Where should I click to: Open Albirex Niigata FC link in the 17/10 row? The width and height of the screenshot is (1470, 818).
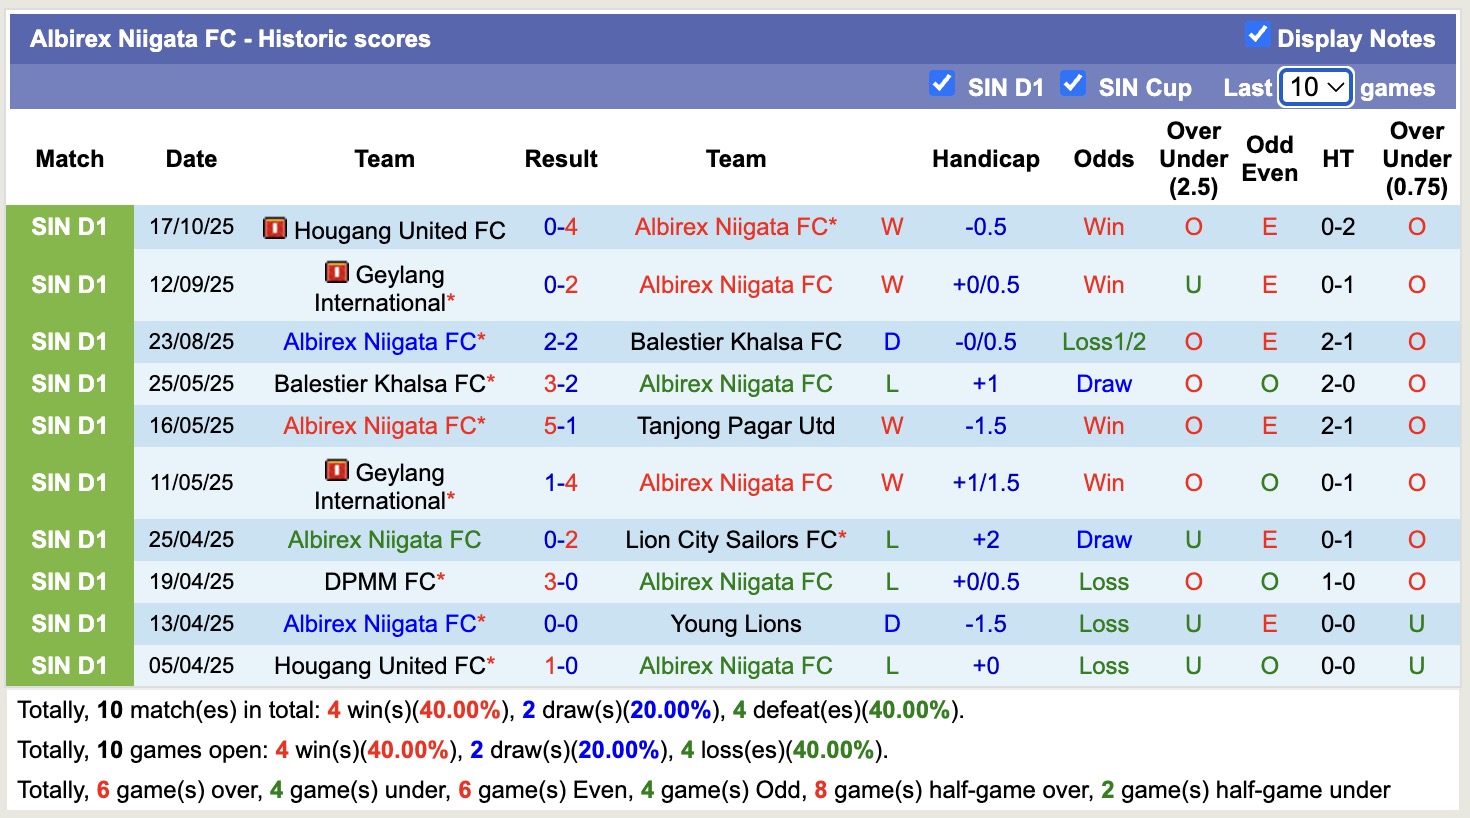[x=736, y=226]
